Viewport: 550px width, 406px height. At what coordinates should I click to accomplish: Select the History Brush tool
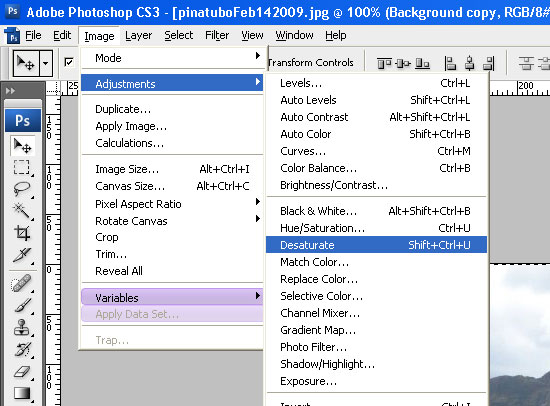(22, 349)
